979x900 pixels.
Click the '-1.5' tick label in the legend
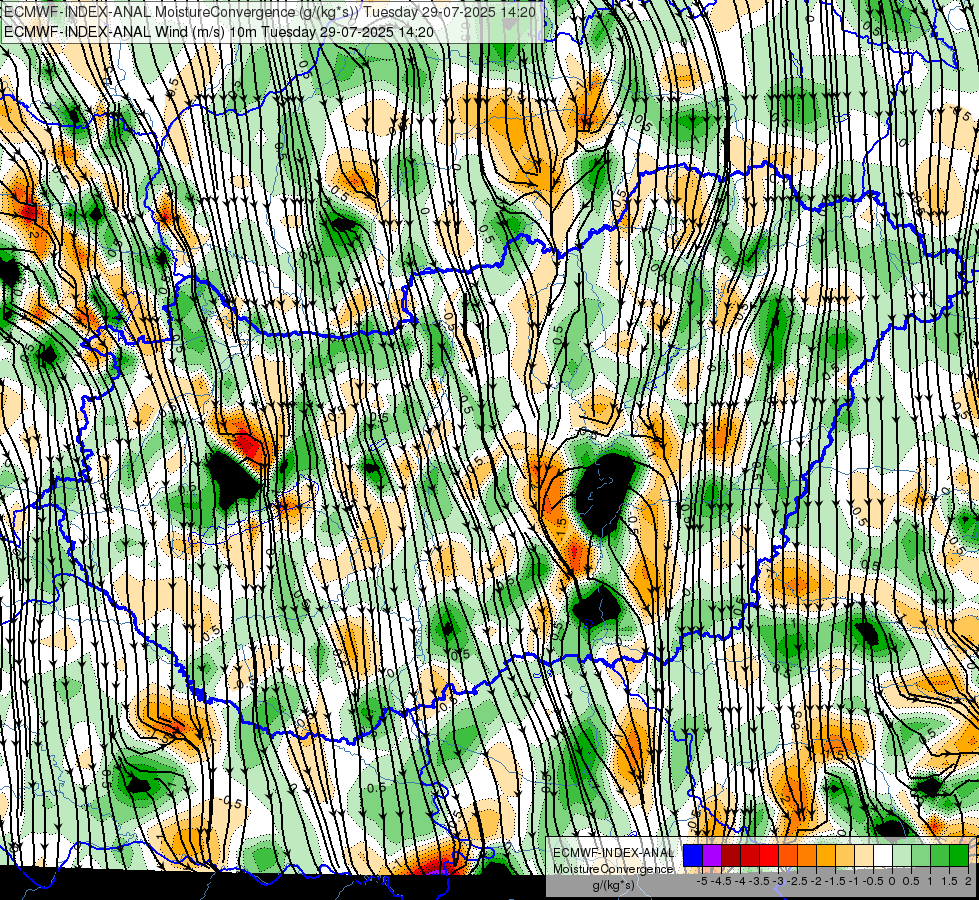click(x=835, y=881)
